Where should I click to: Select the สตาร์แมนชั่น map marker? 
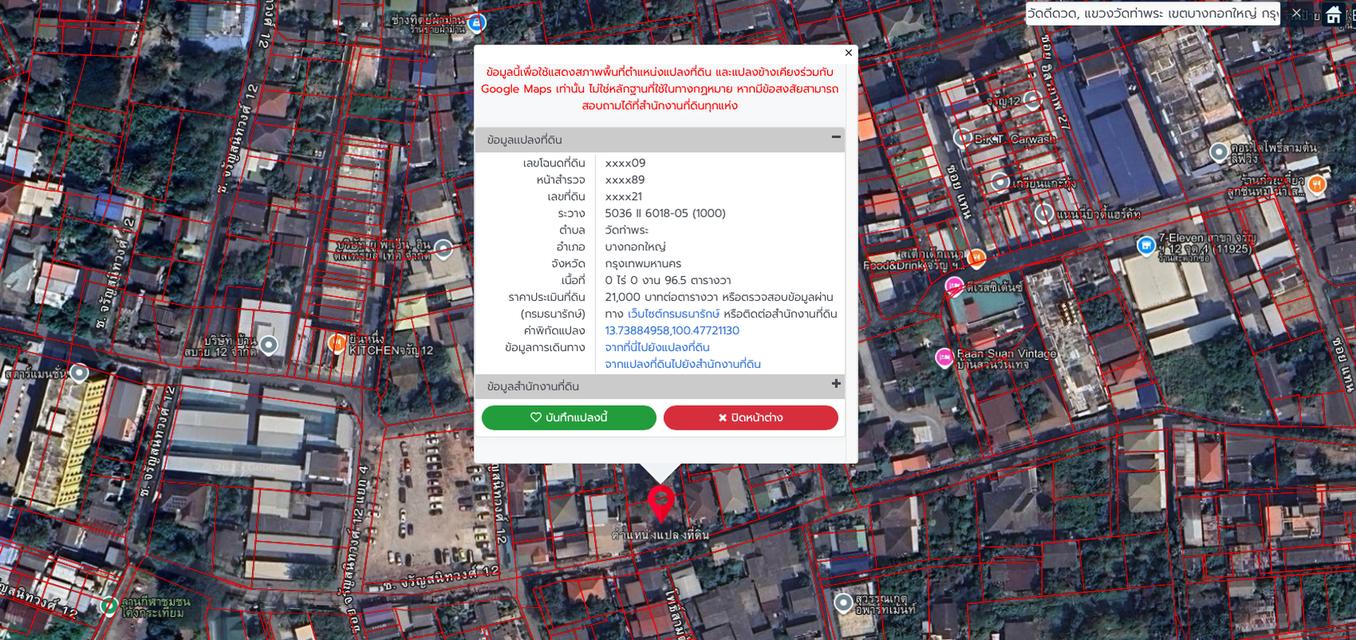point(78,373)
